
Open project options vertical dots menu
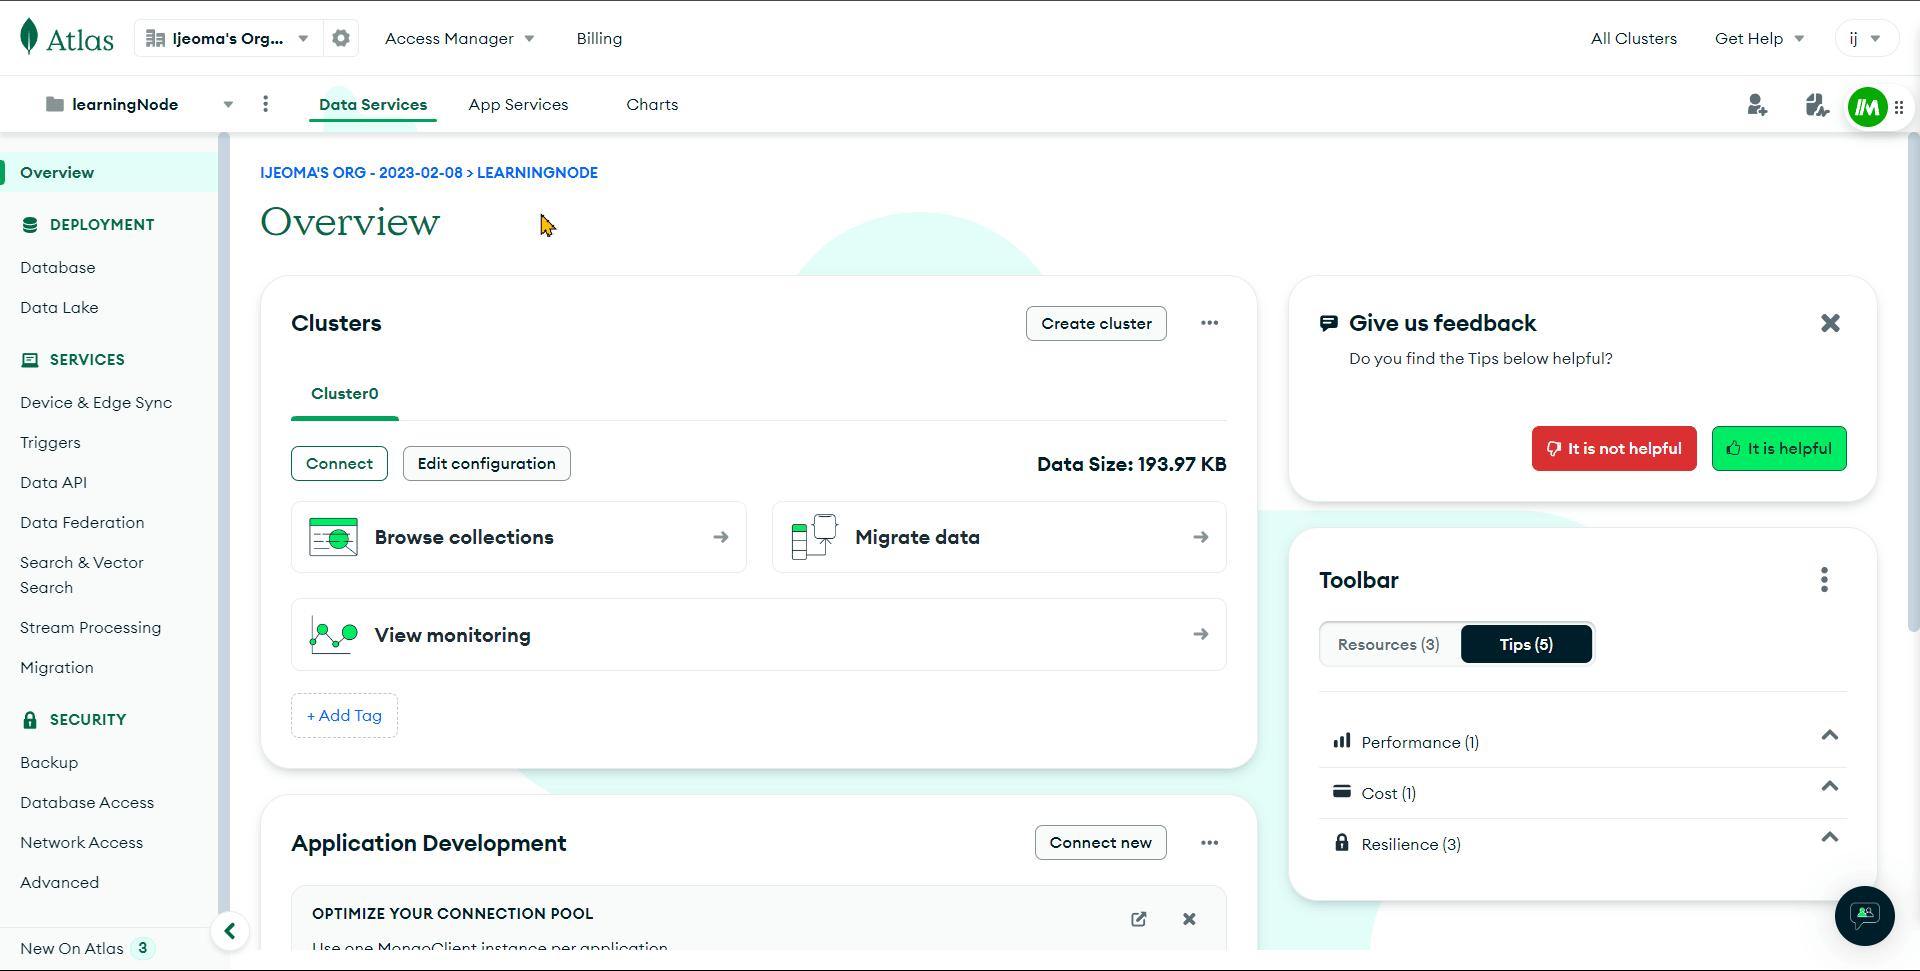coord(265,104)
